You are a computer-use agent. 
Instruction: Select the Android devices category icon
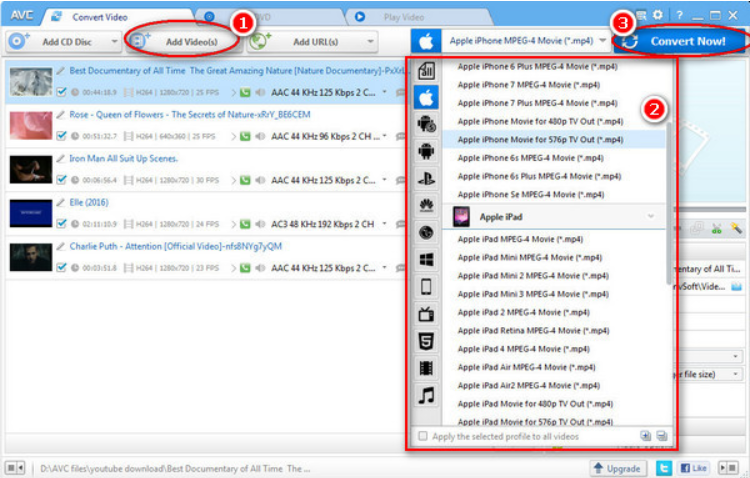[426, 152]
